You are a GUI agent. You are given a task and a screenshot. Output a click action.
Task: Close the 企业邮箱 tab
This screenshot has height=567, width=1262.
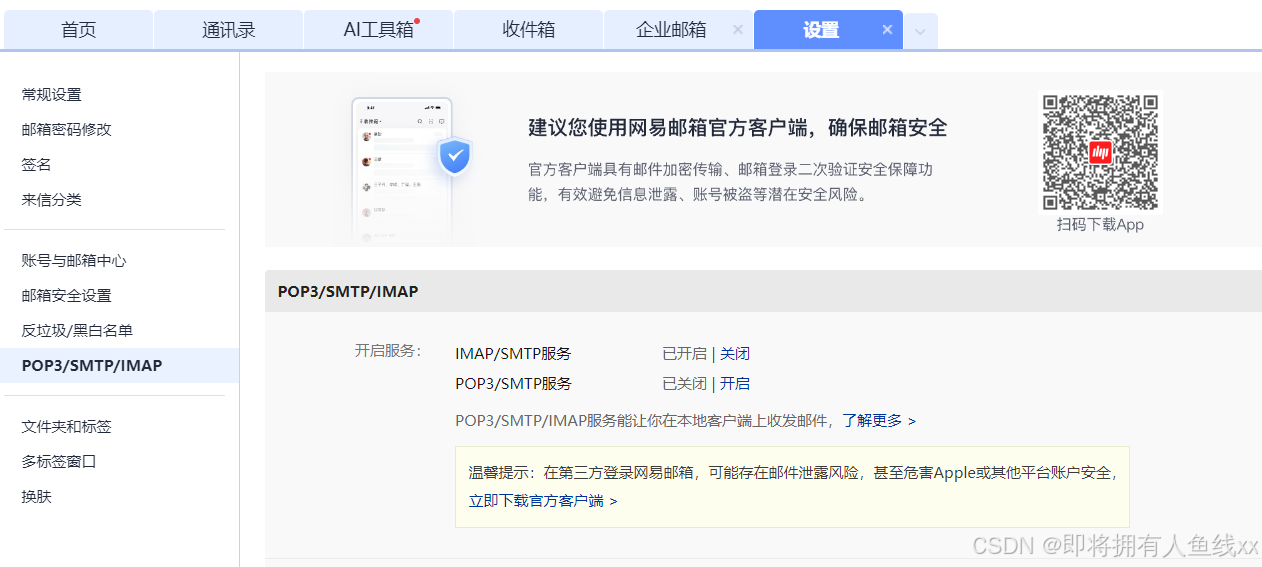point(738,30)
